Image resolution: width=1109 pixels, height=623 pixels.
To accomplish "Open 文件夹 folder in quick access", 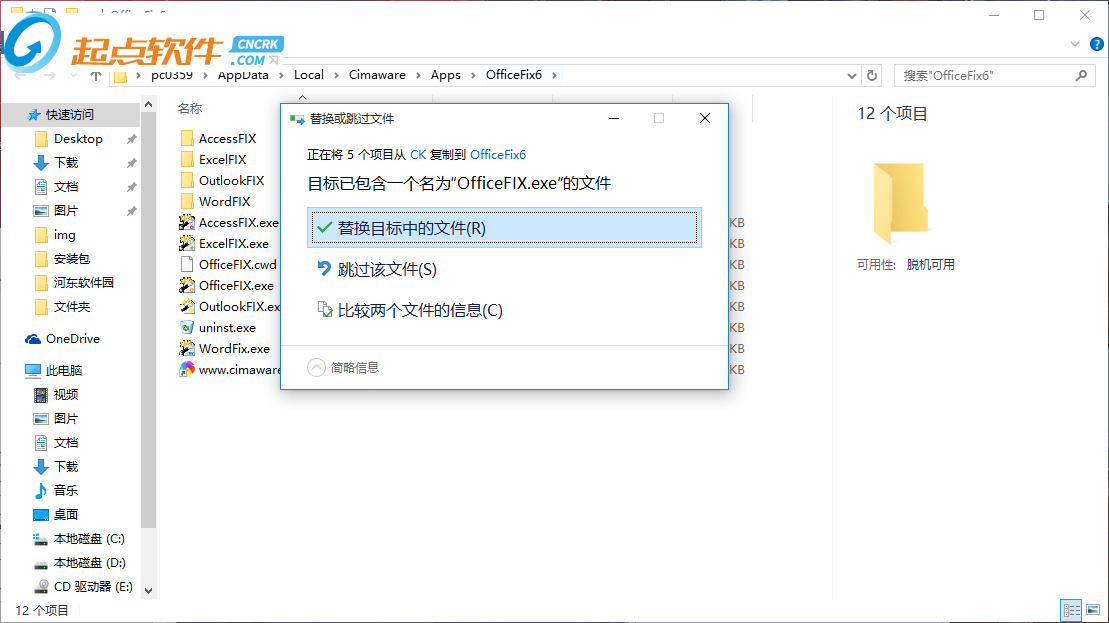I will pos(71,307).
